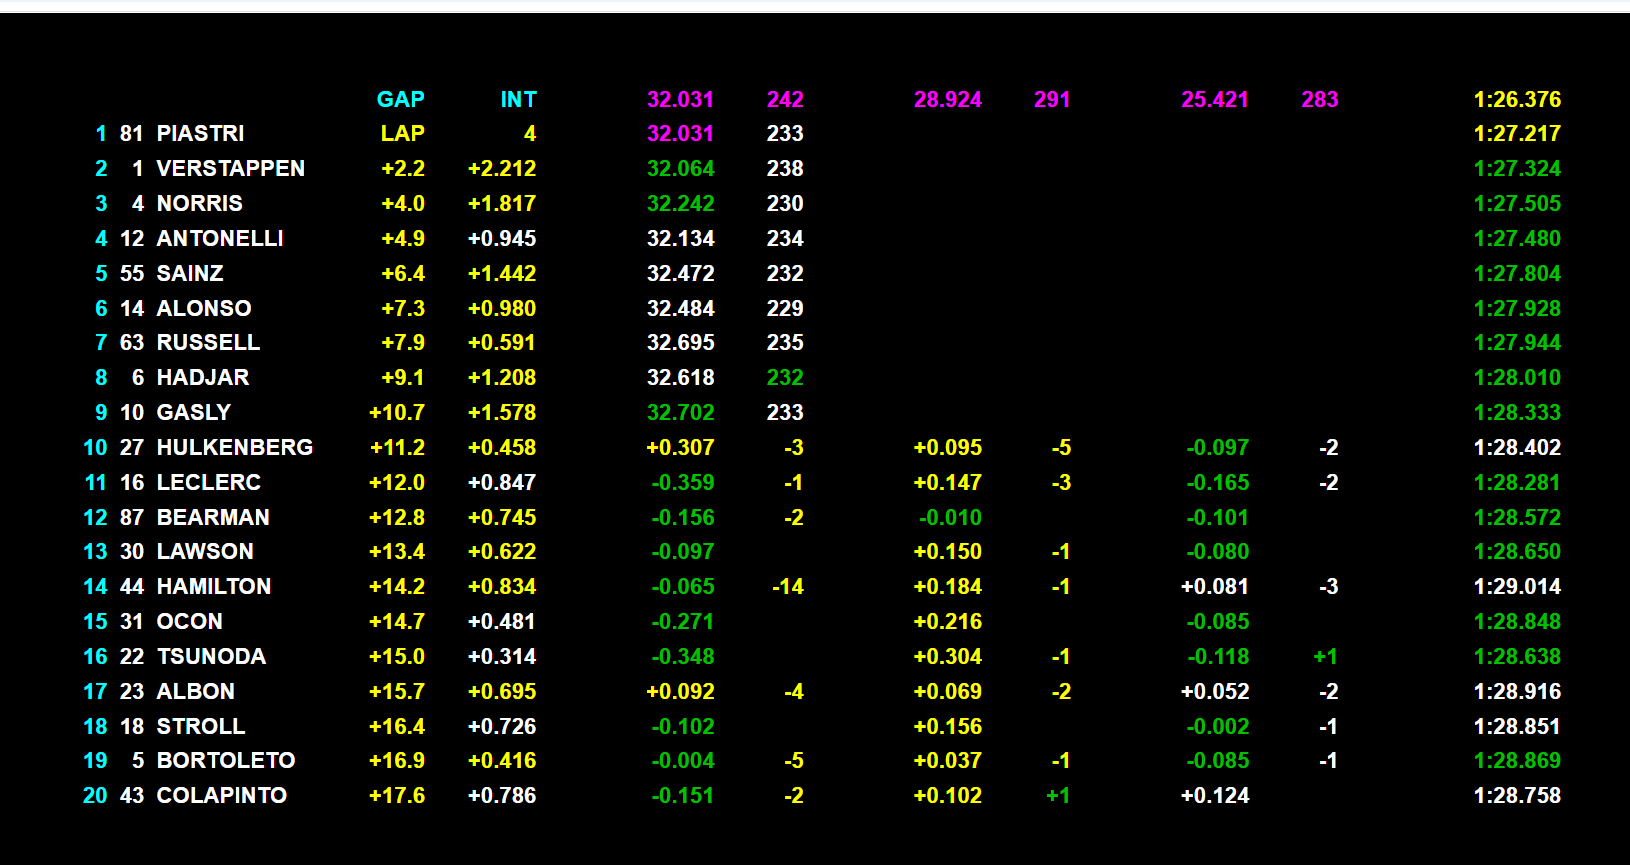
Task: Click the GAP column header
Action: click(400, 99)
